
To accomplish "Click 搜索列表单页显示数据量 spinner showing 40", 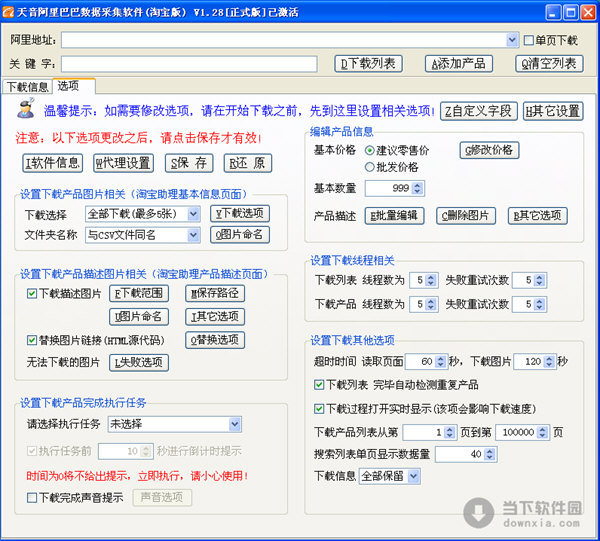I will point(490,455).
